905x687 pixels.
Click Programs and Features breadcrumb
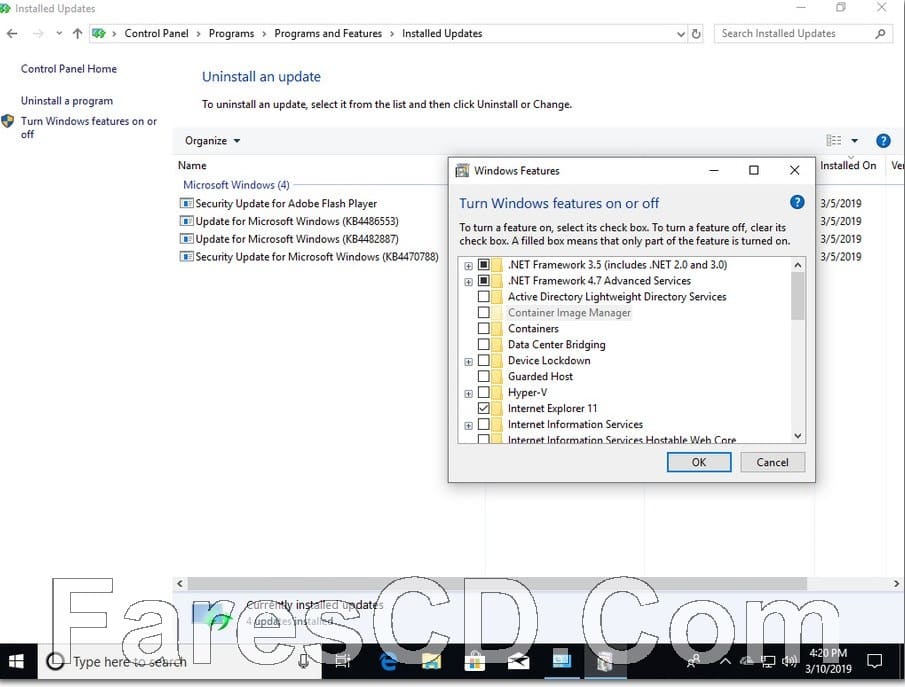click(328, 33)
